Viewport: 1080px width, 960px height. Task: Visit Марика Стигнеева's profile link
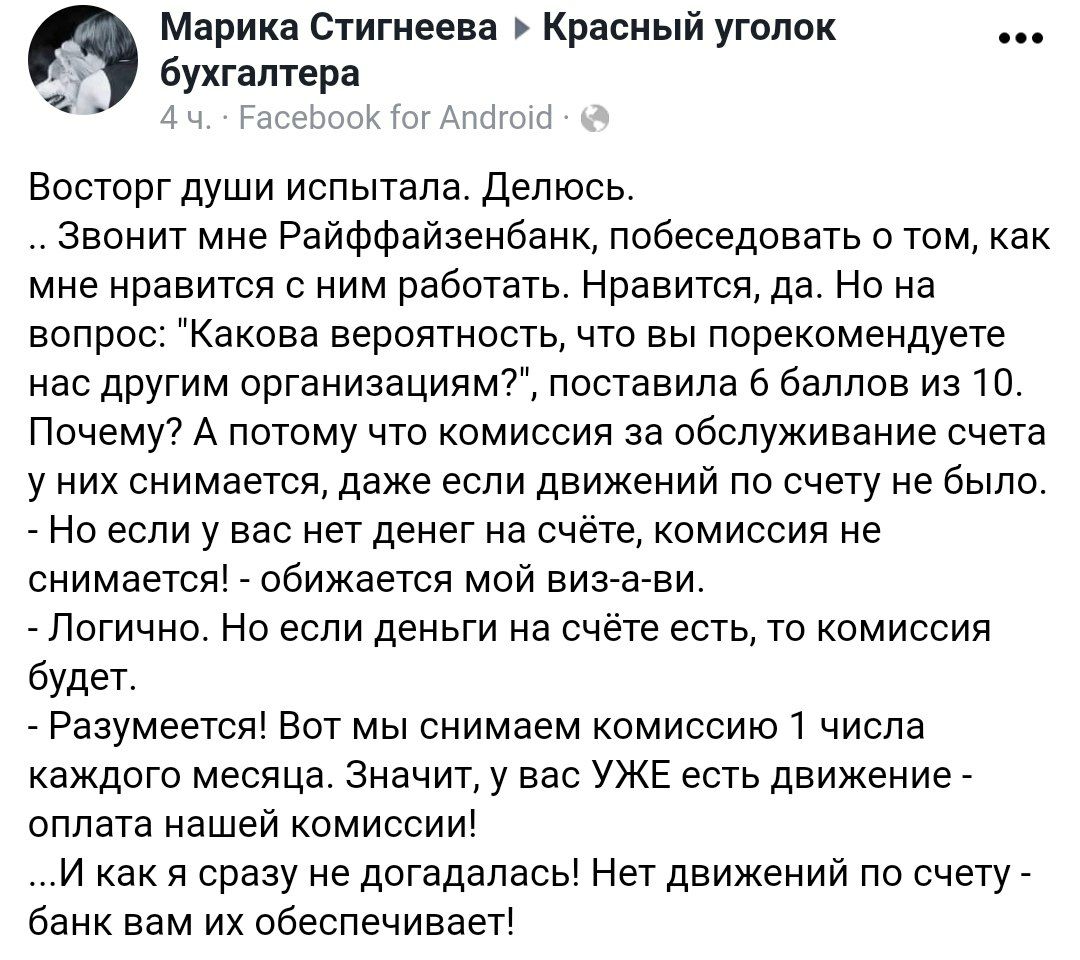pos(330,27)
